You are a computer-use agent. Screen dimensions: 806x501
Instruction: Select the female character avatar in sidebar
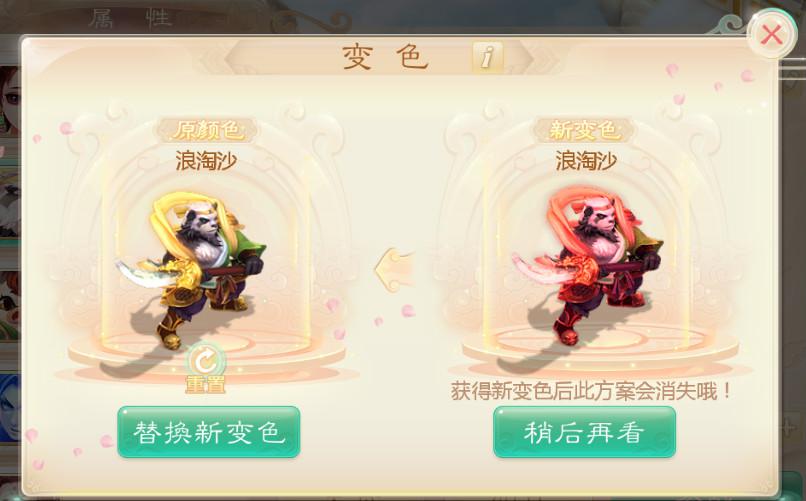click(9, 100)
